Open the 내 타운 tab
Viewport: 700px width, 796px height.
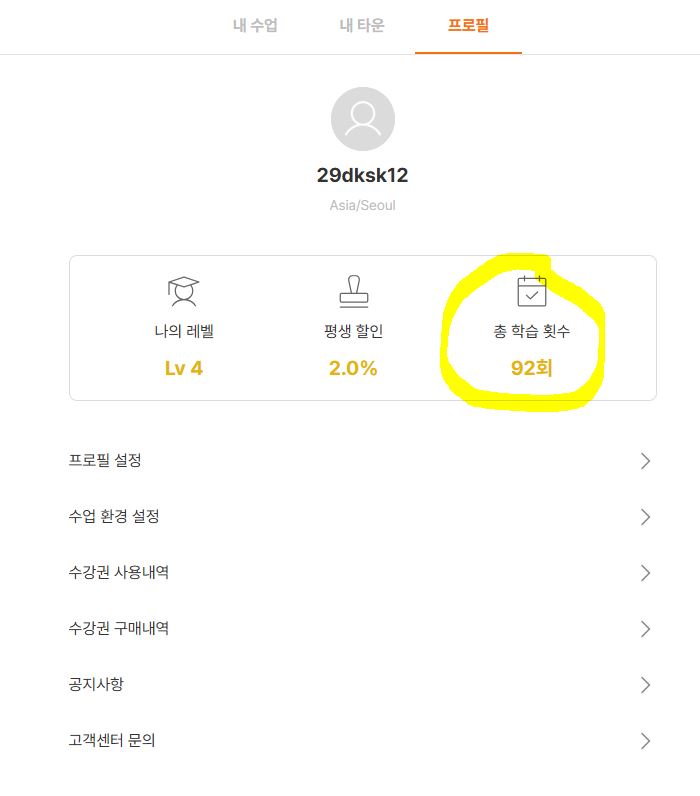pos(362,26)
